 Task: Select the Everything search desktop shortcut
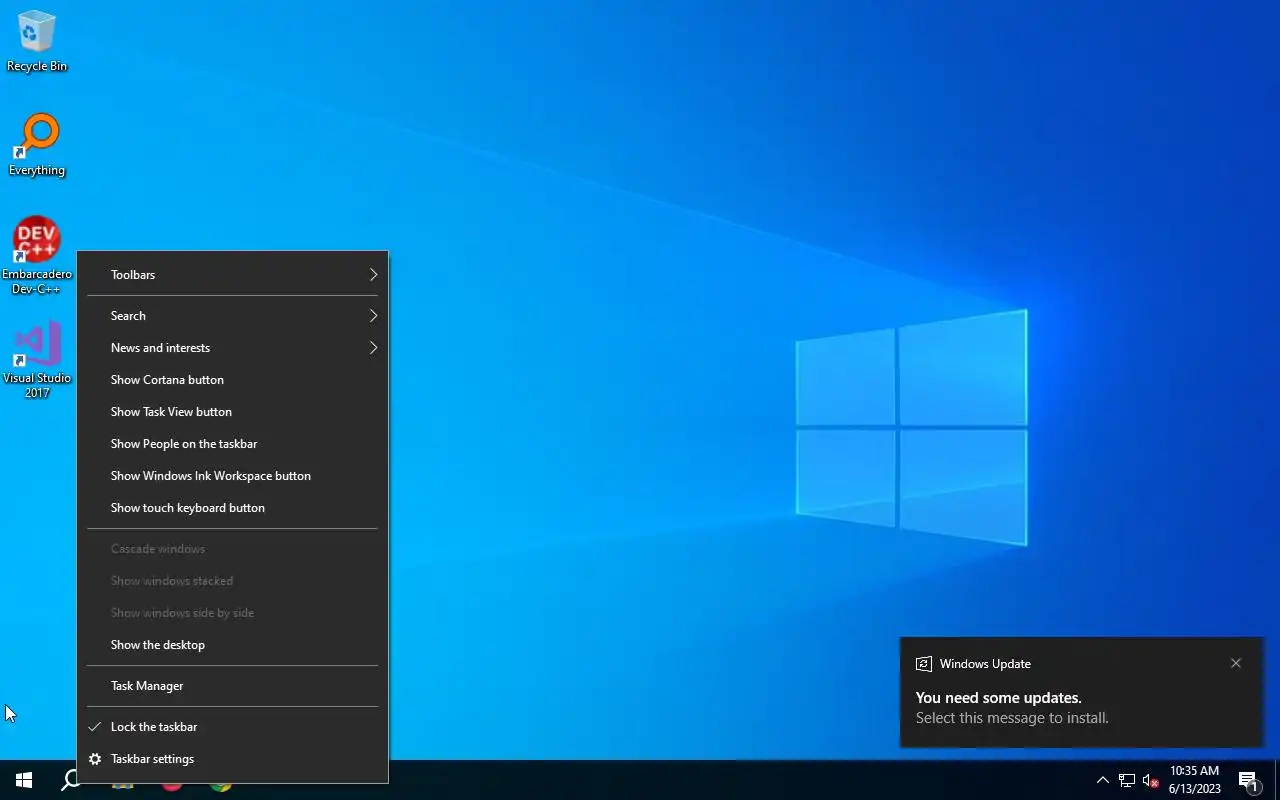click(37, 145)
